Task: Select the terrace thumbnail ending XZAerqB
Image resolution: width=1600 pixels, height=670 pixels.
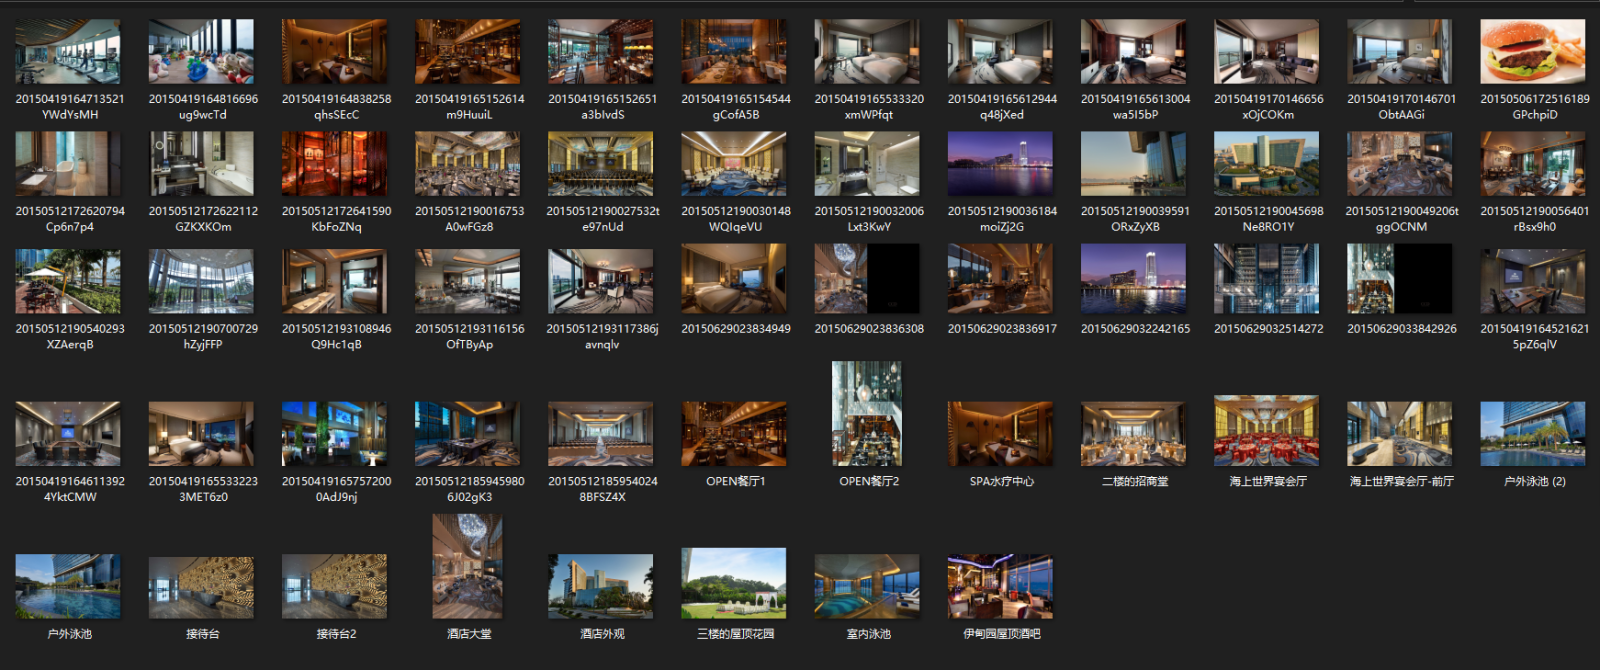Action: [68, 281]
